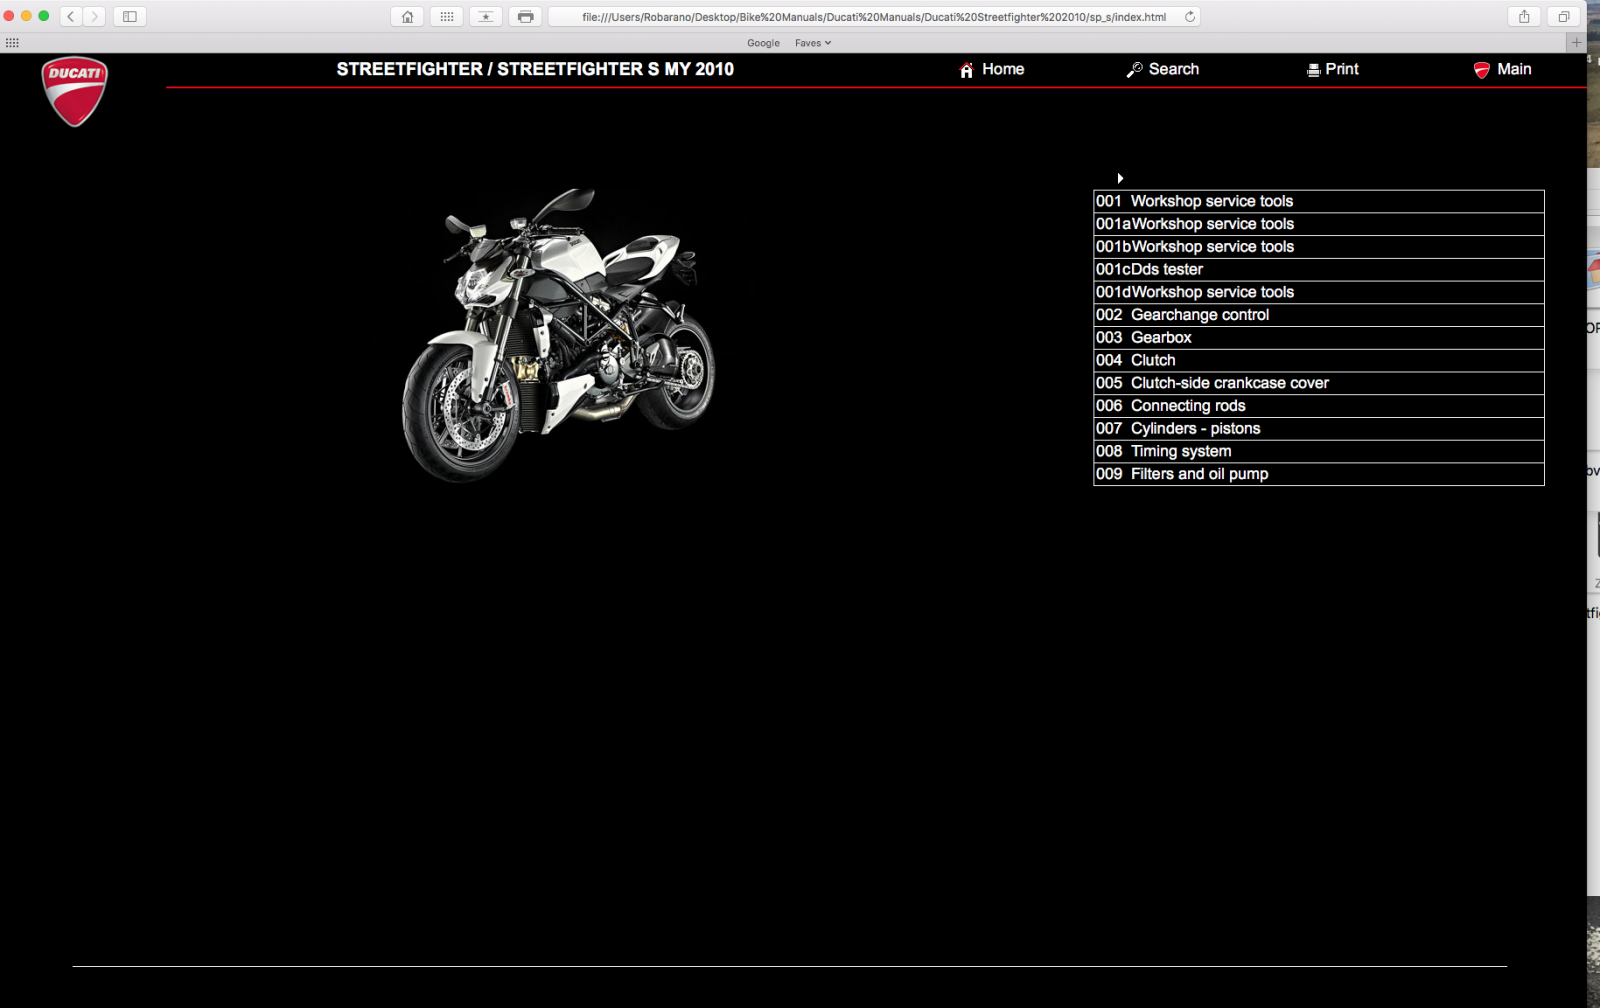Image resolution: width=1600 pixels, height=1008 pixels.
Task: Go back with Safari's back arrow
Action: click(x=71, y=16)
